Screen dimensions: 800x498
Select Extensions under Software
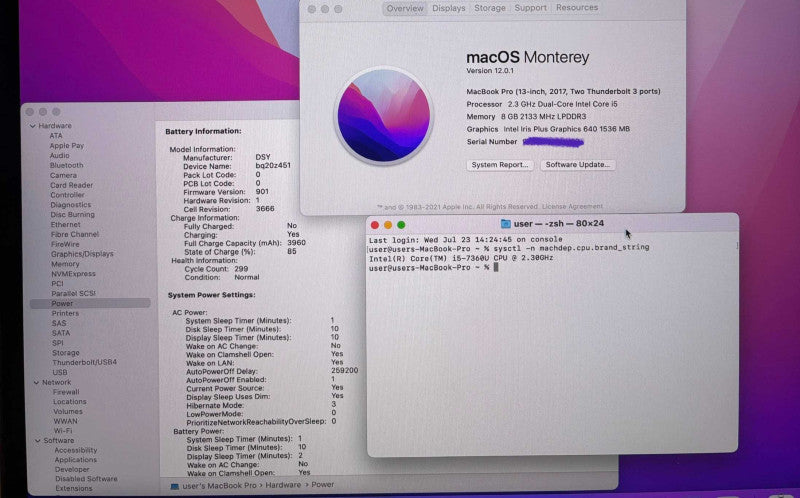pos(73,489)
